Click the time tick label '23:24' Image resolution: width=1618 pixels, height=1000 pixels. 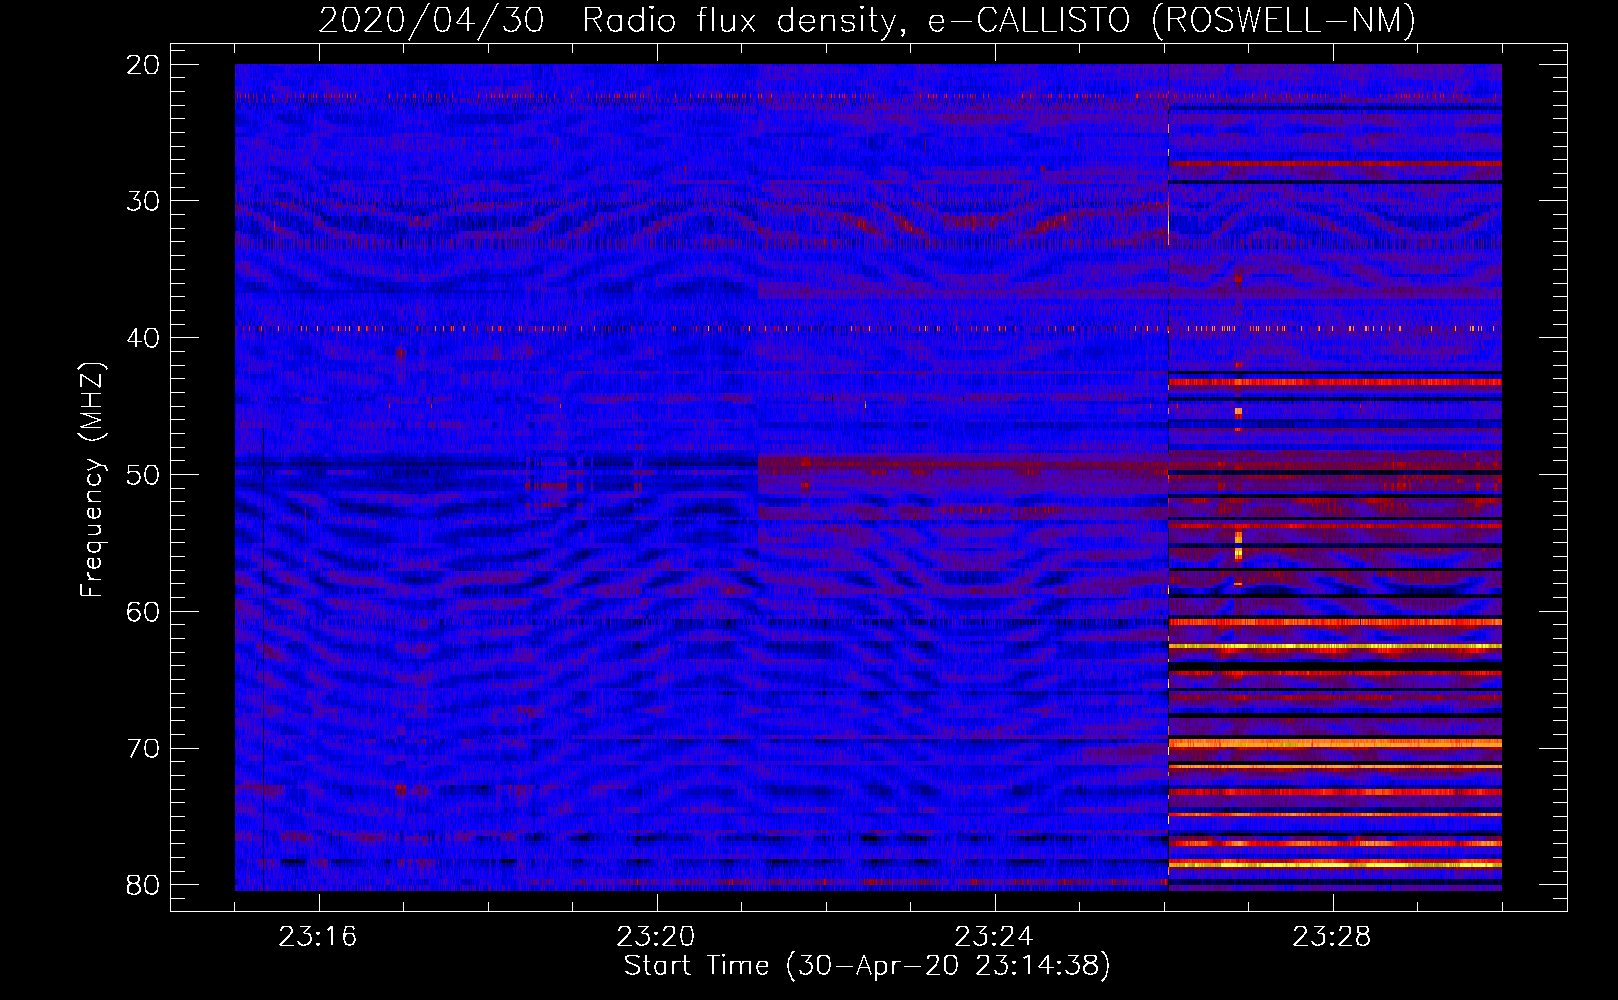(x=994, y=937)
